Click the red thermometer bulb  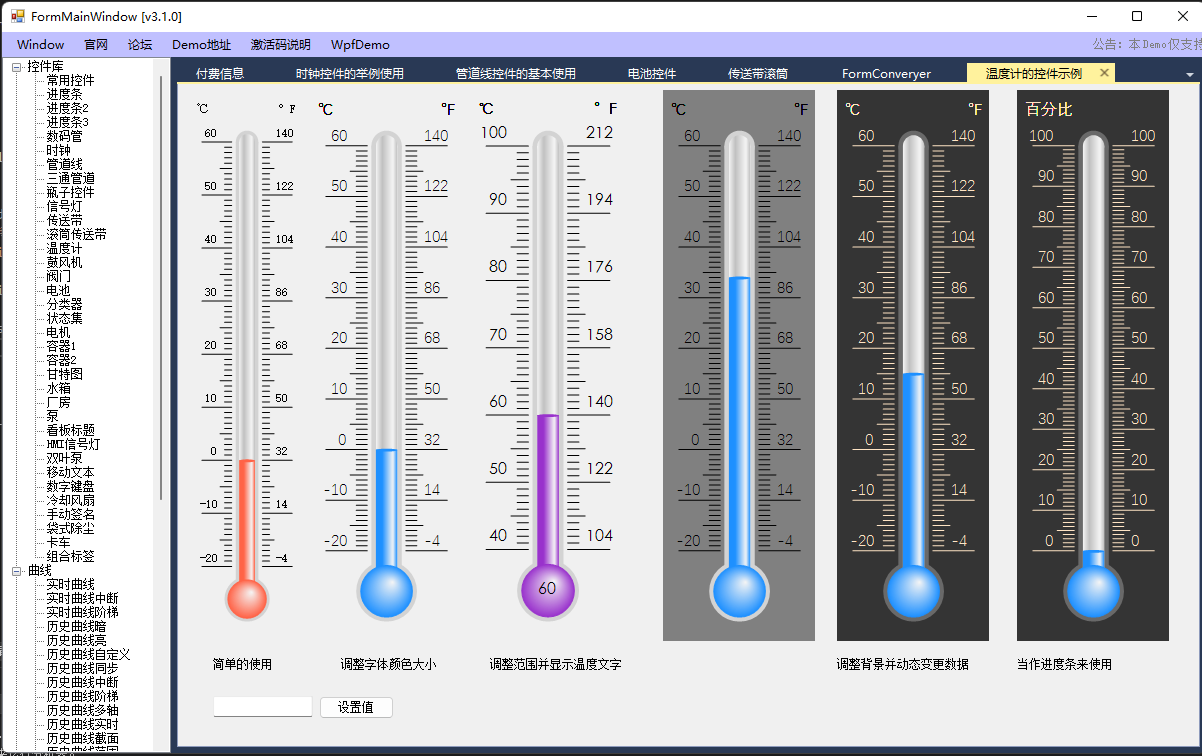click(247, 599)
